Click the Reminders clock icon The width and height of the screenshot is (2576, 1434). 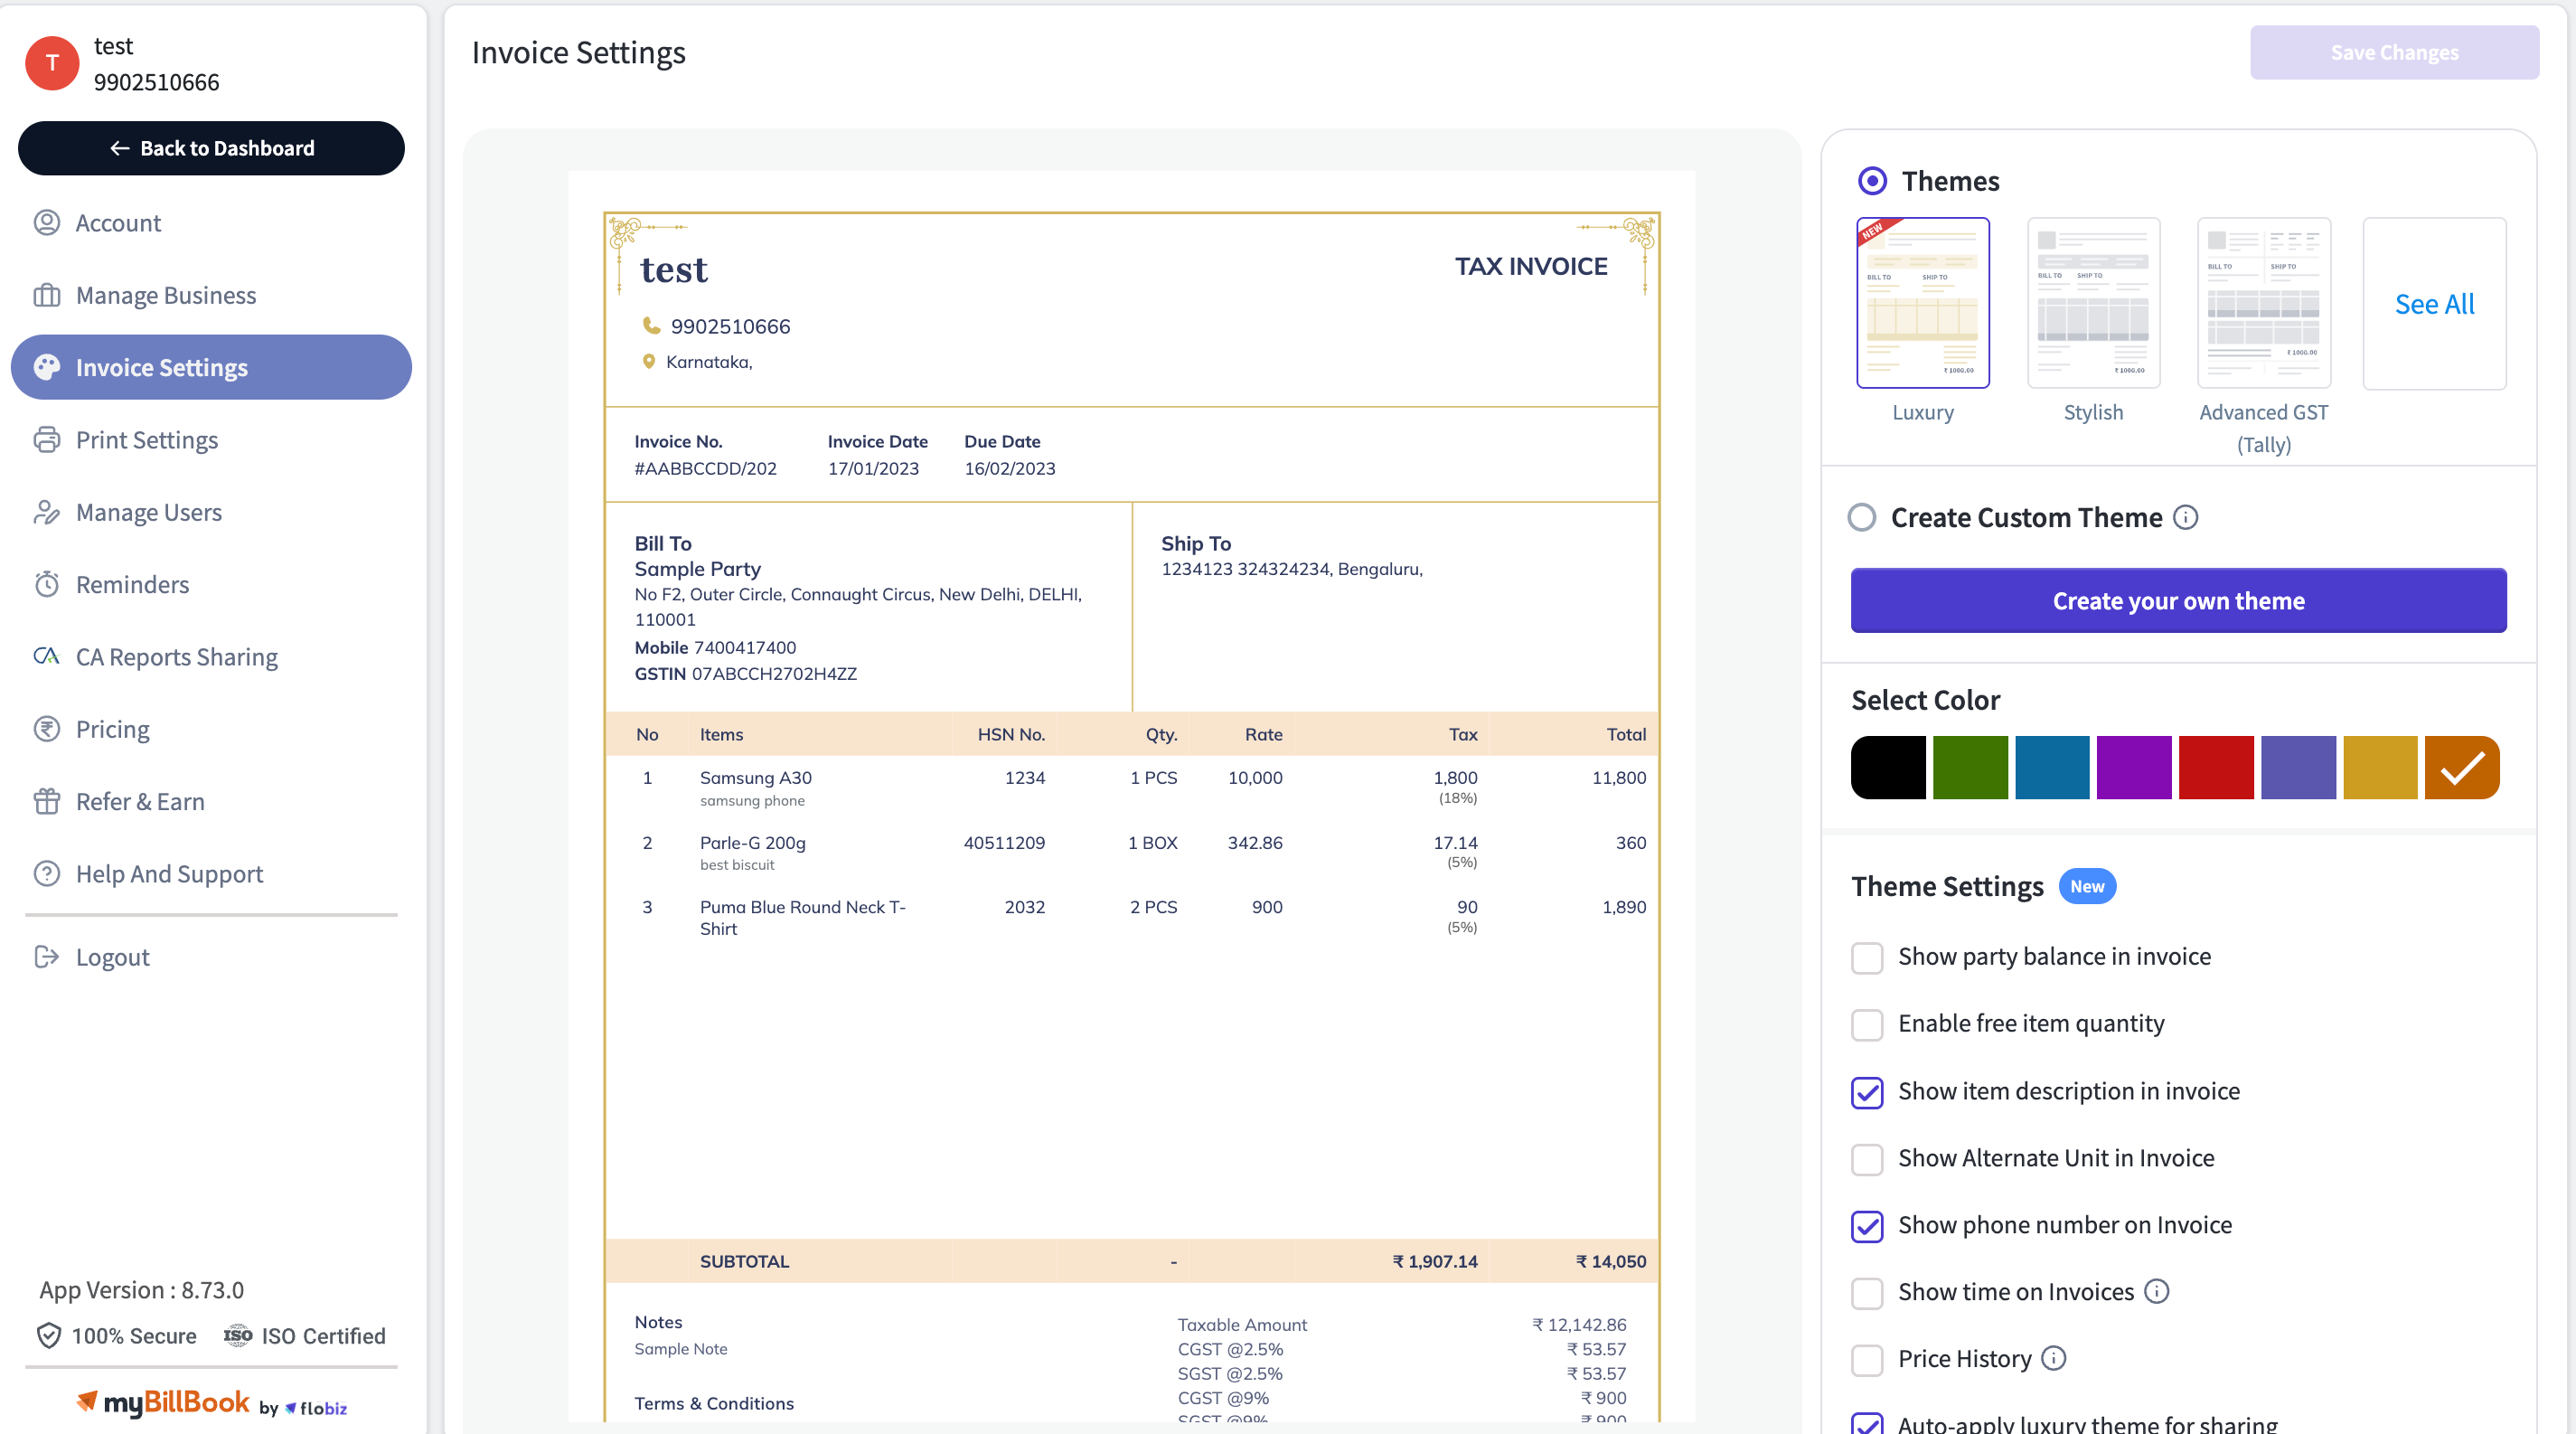click(46, 584)
